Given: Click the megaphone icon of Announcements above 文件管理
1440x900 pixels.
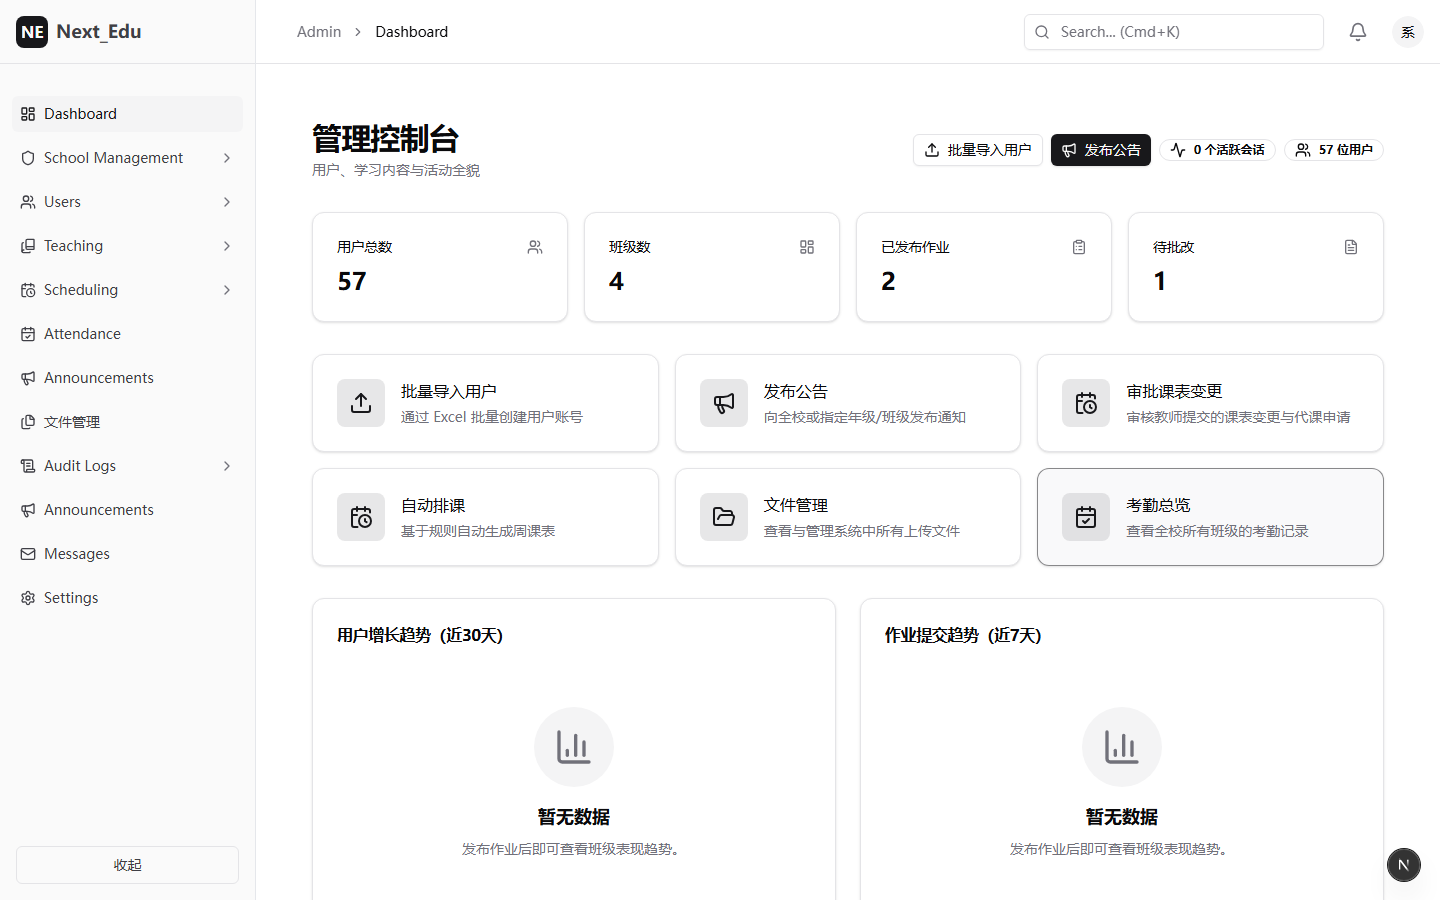Looking at the screenshot, I should click(28, 378).
